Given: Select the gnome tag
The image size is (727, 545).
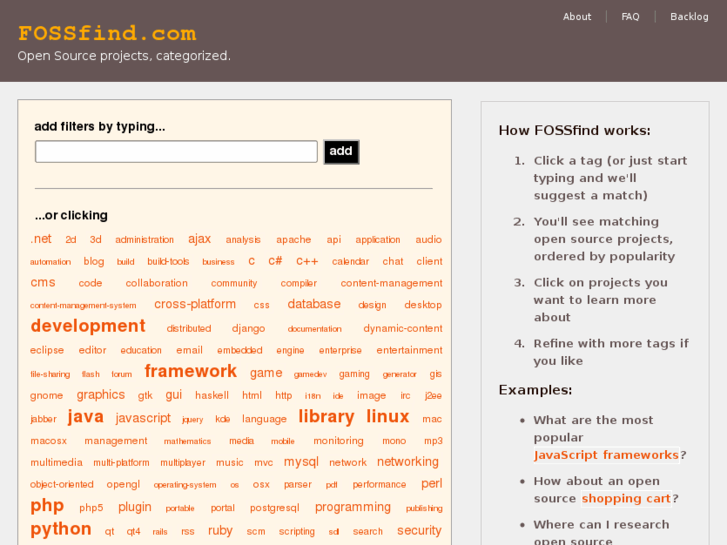Looking at the screenshot, I should point(46,396).
